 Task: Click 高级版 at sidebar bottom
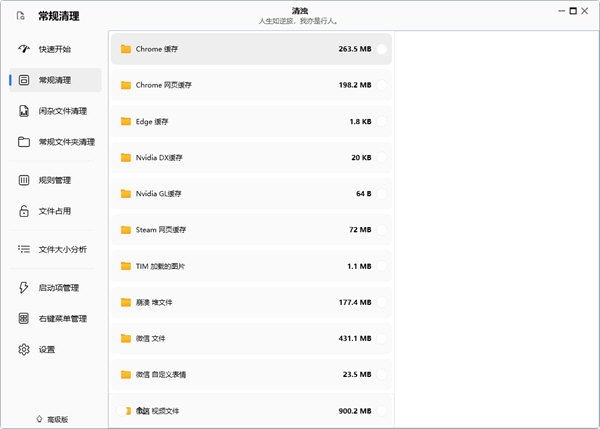tap(54, 418)
